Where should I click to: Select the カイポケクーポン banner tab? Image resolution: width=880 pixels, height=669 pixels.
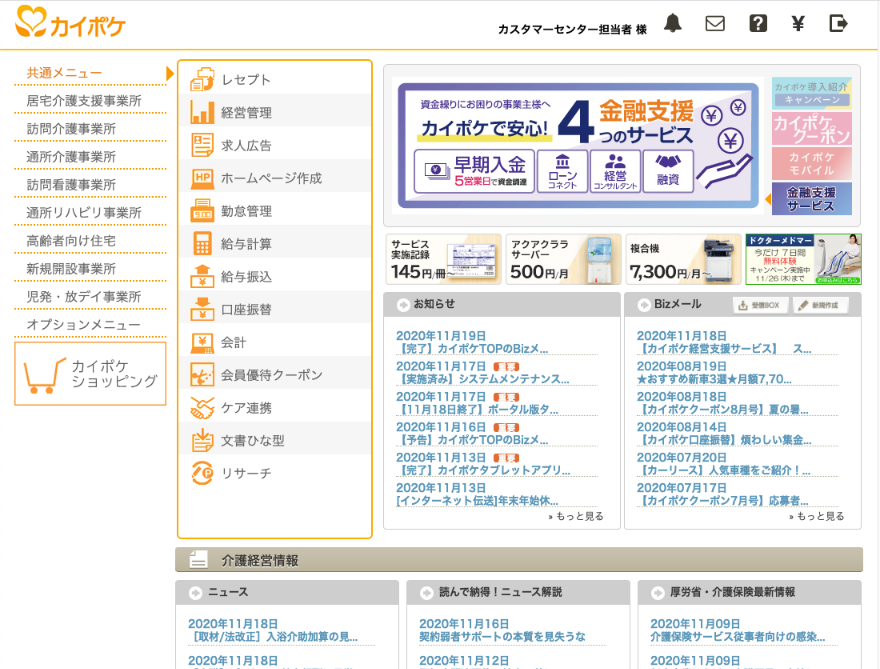tap(812, 129)
